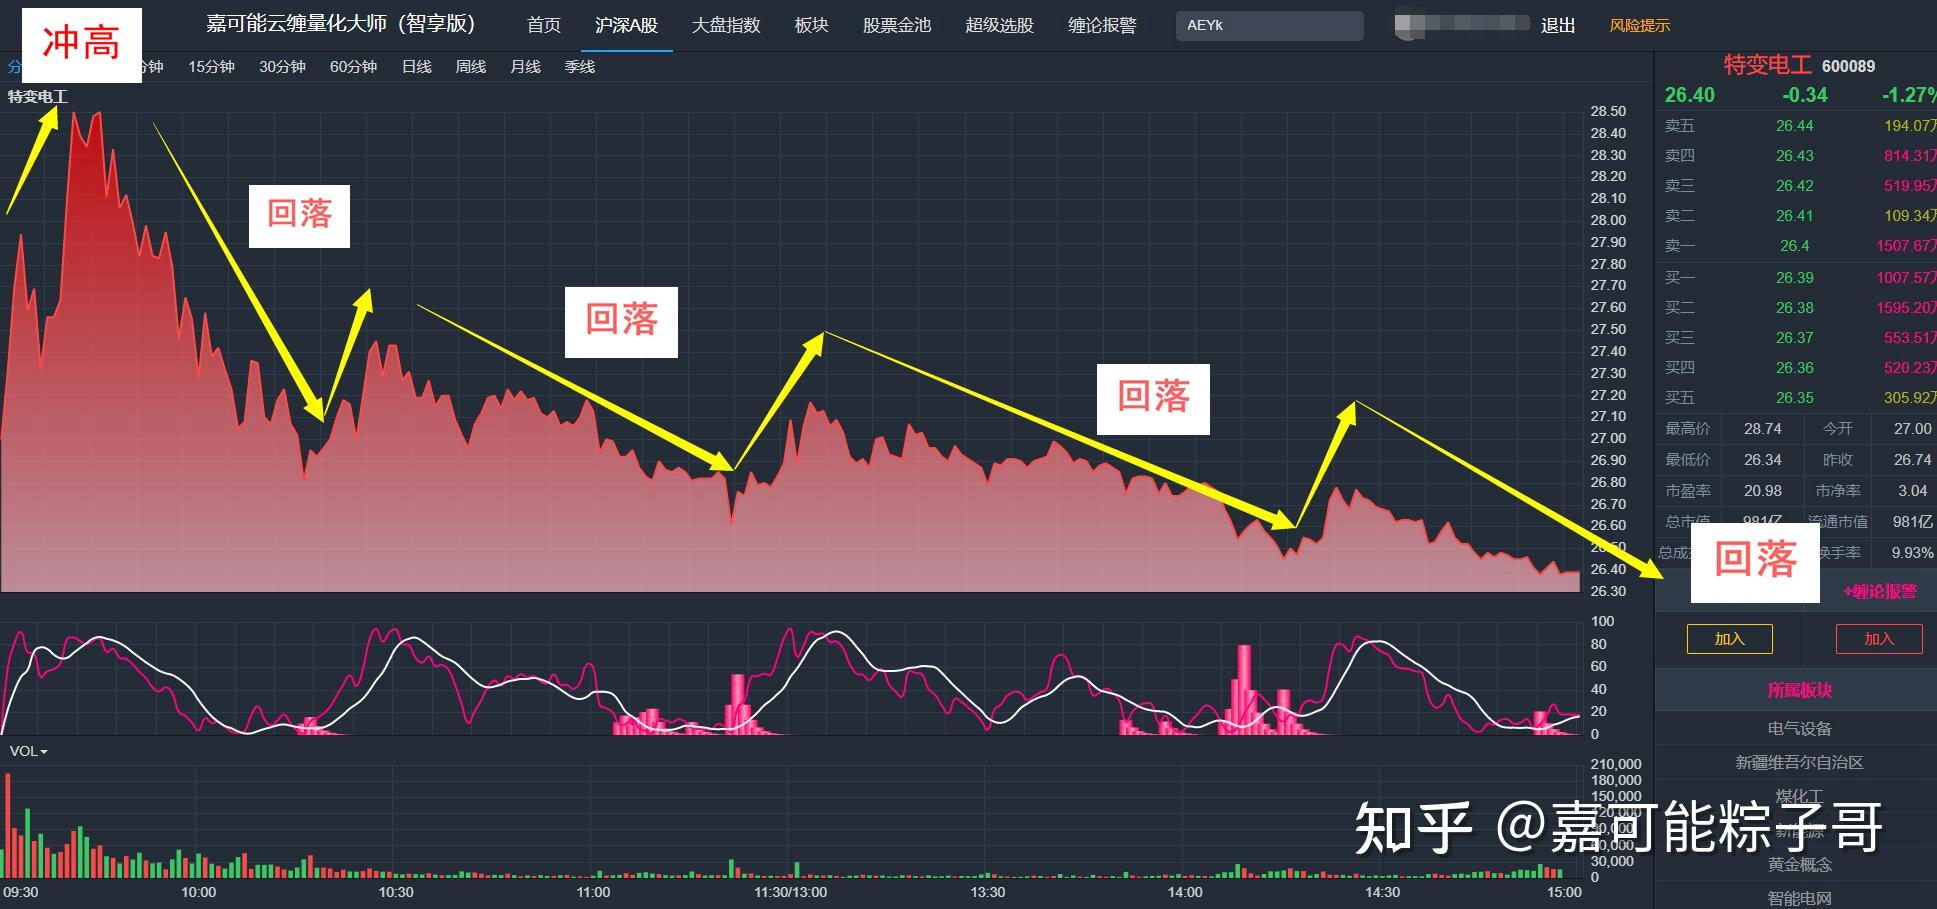
Task: Click the 11:30/13:00 time axis label
Action: click(790, 892)
